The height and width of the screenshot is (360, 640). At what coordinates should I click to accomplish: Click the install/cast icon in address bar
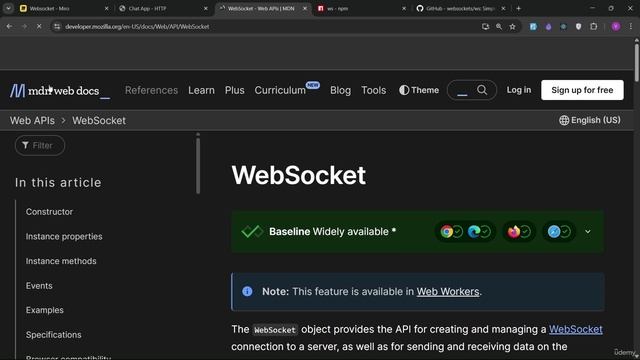tap(485, 27)
